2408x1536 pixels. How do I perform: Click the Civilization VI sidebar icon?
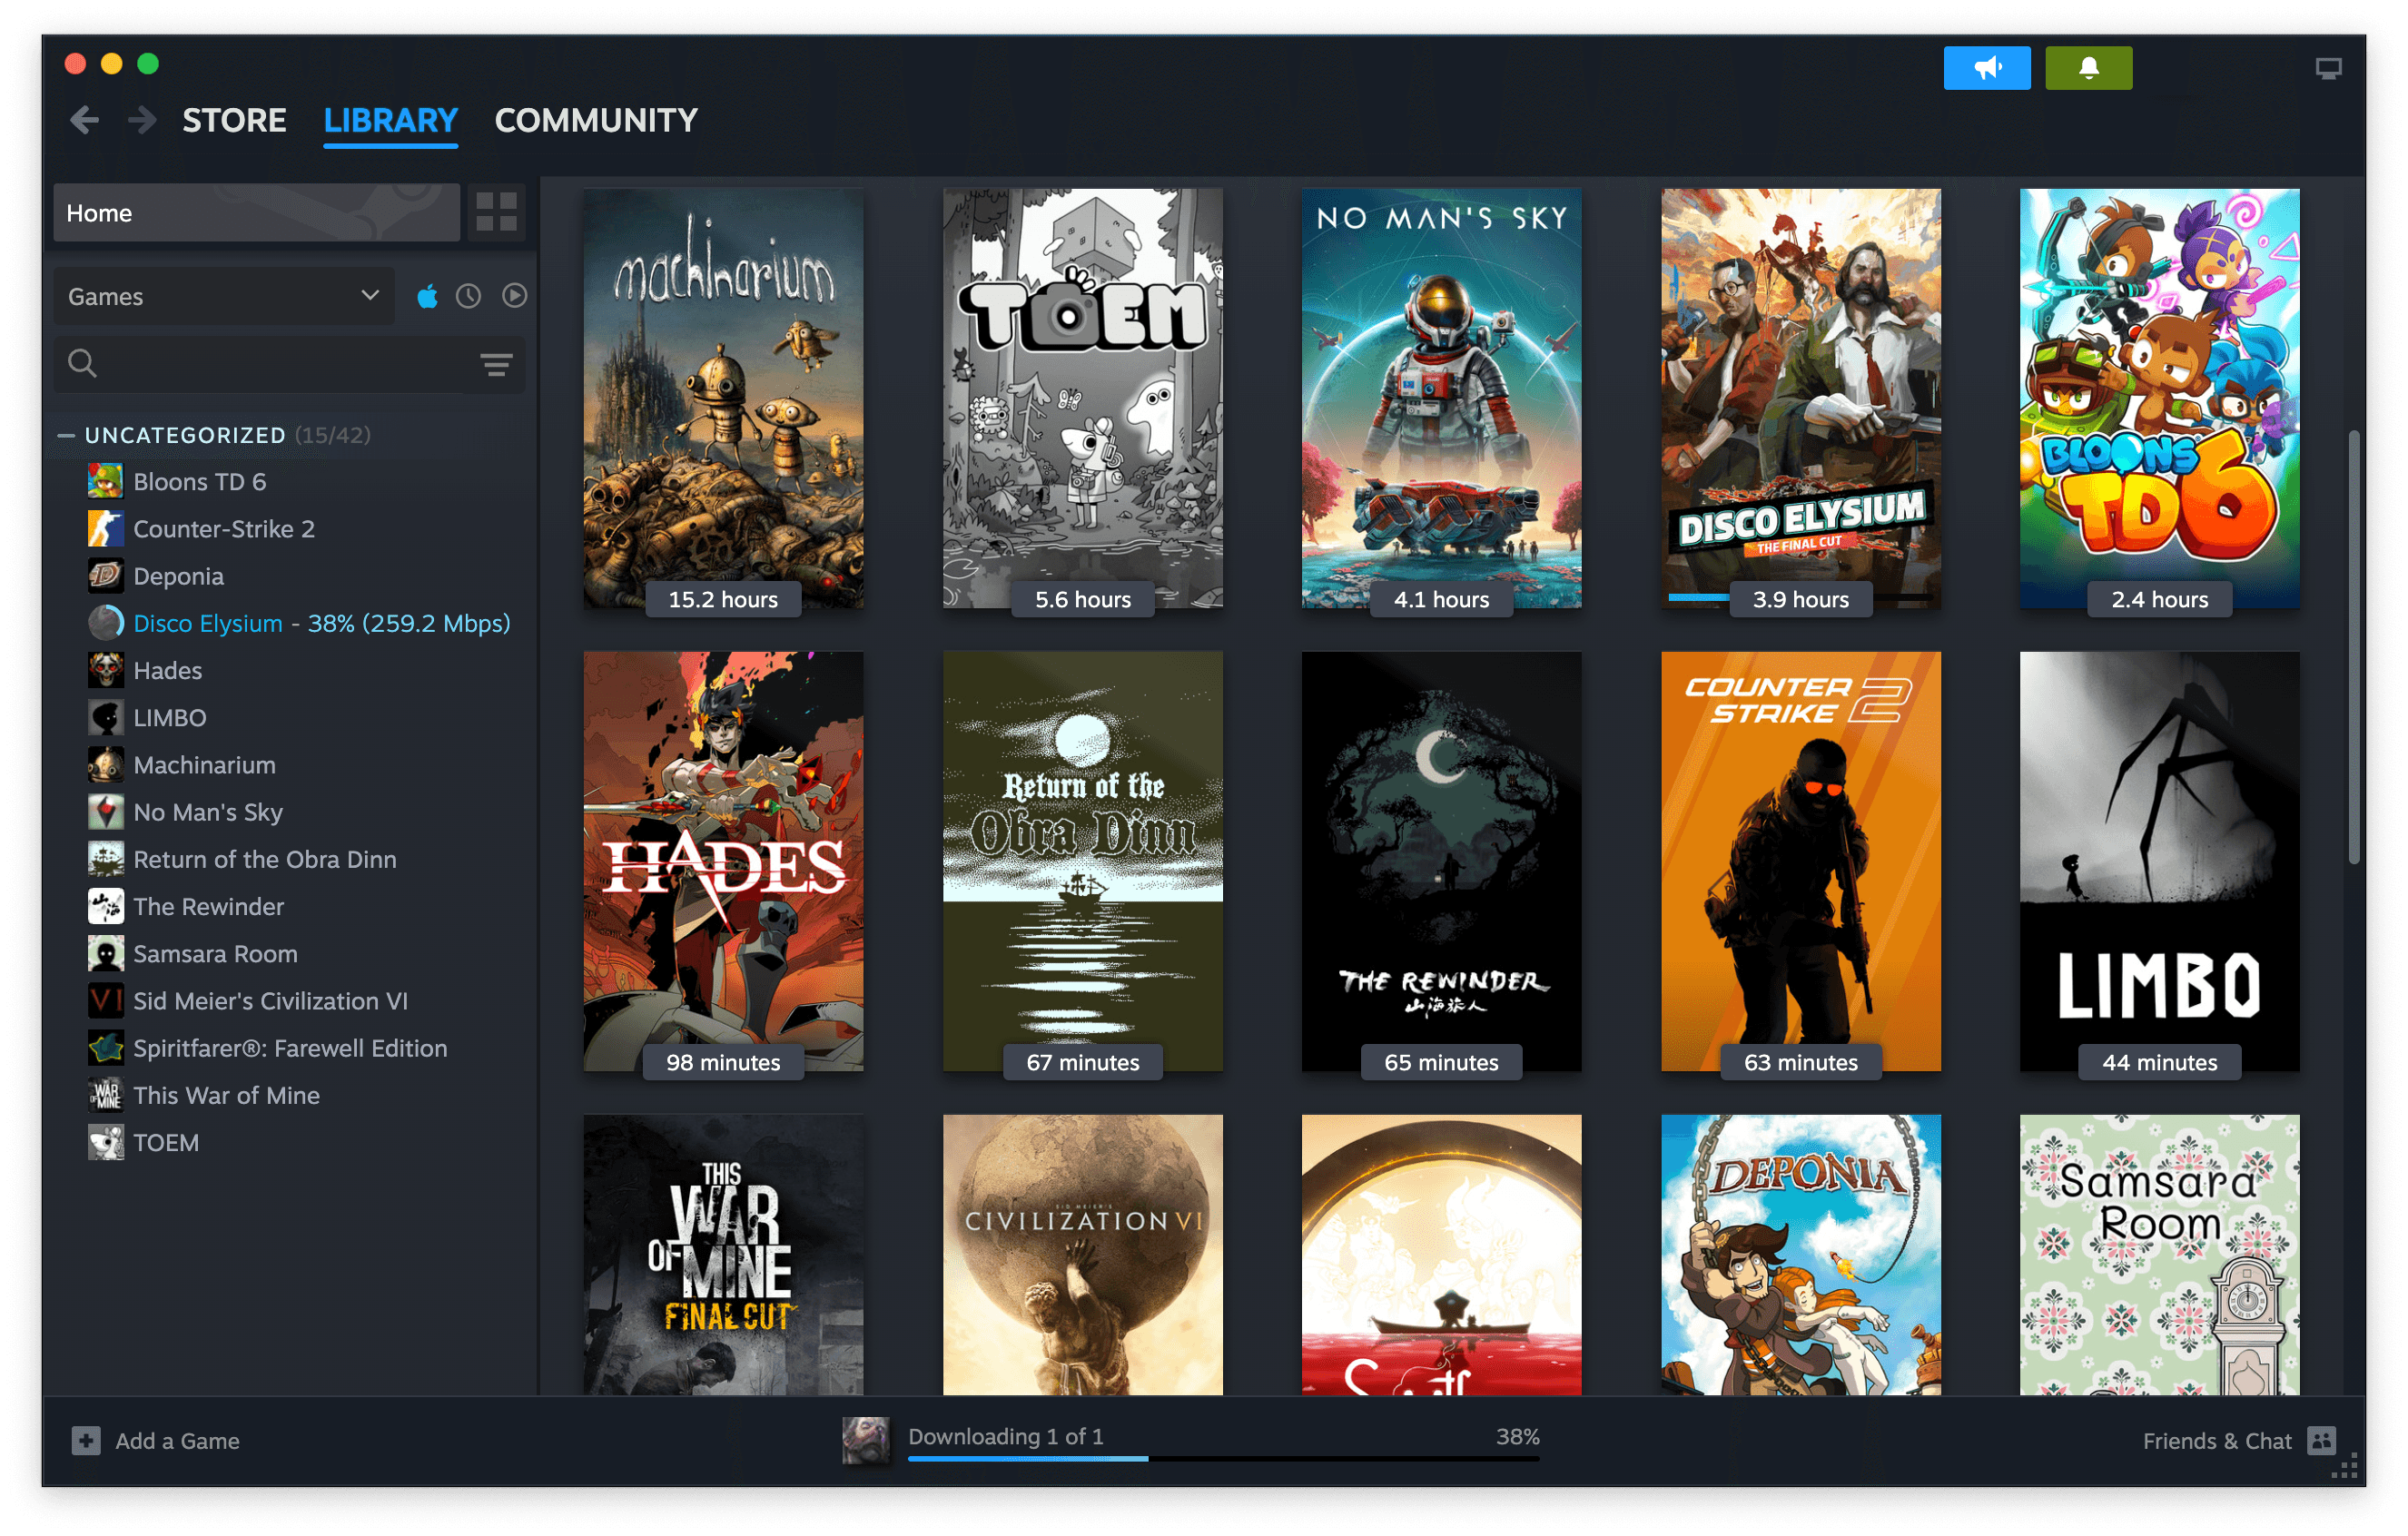point(105,1000)
